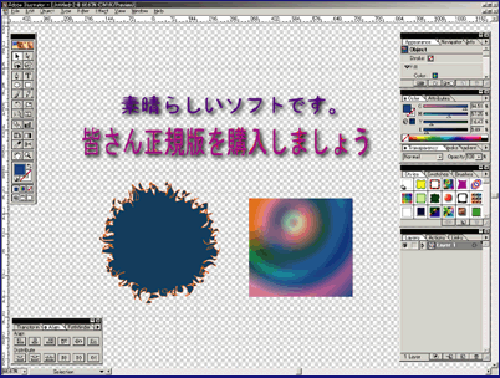The width and height of the screenshot is (500, 378).
Task: Select the Rectangle tool
Action: point(28,85)
